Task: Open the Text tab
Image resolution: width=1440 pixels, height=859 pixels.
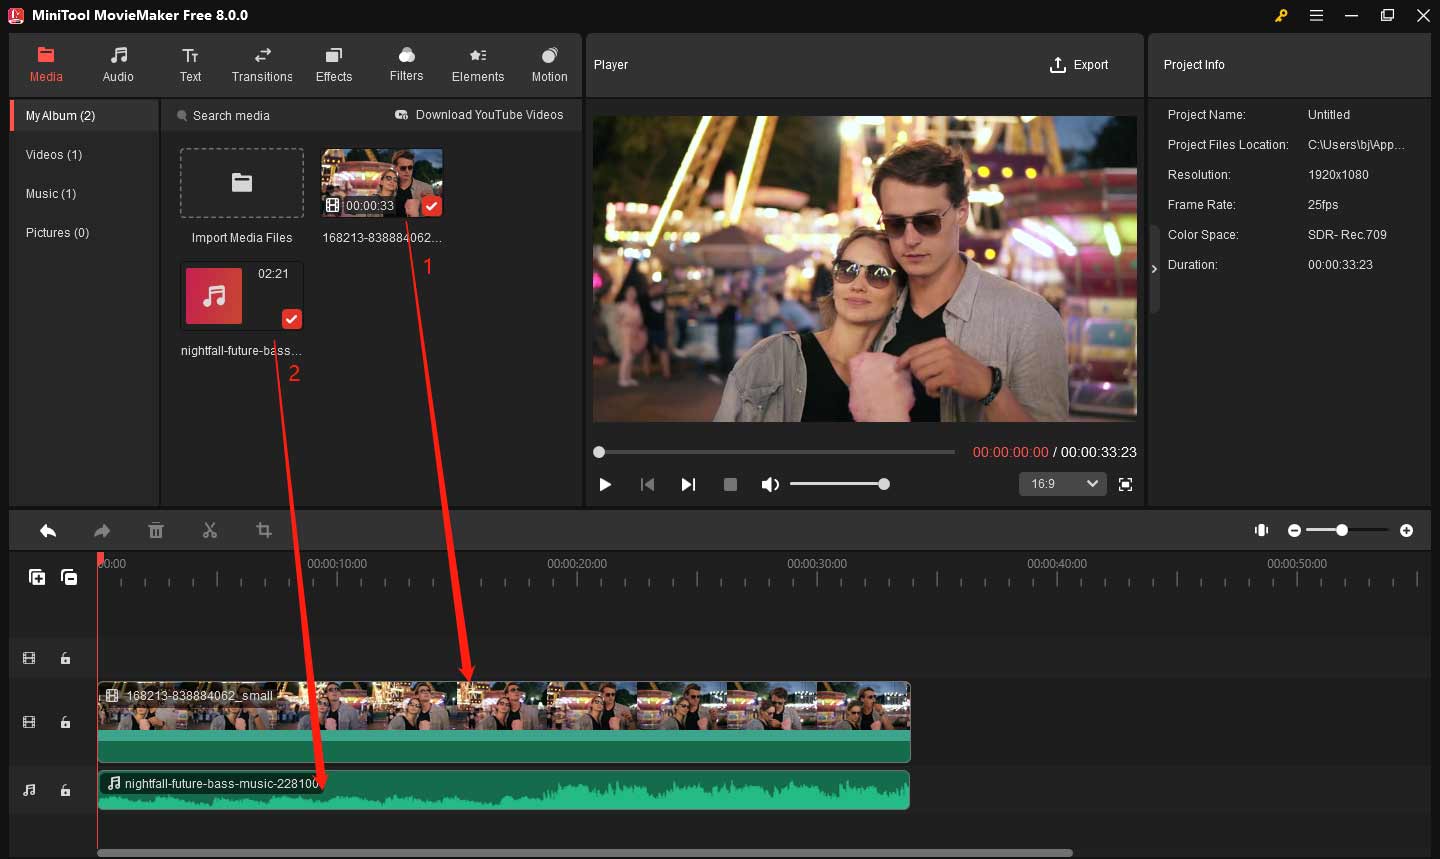Action: pyautogui.click(x=190, y=64)
